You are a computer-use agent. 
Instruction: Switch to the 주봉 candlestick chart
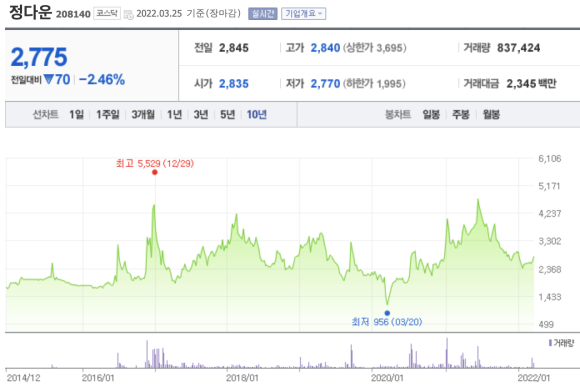coord(461,115)
